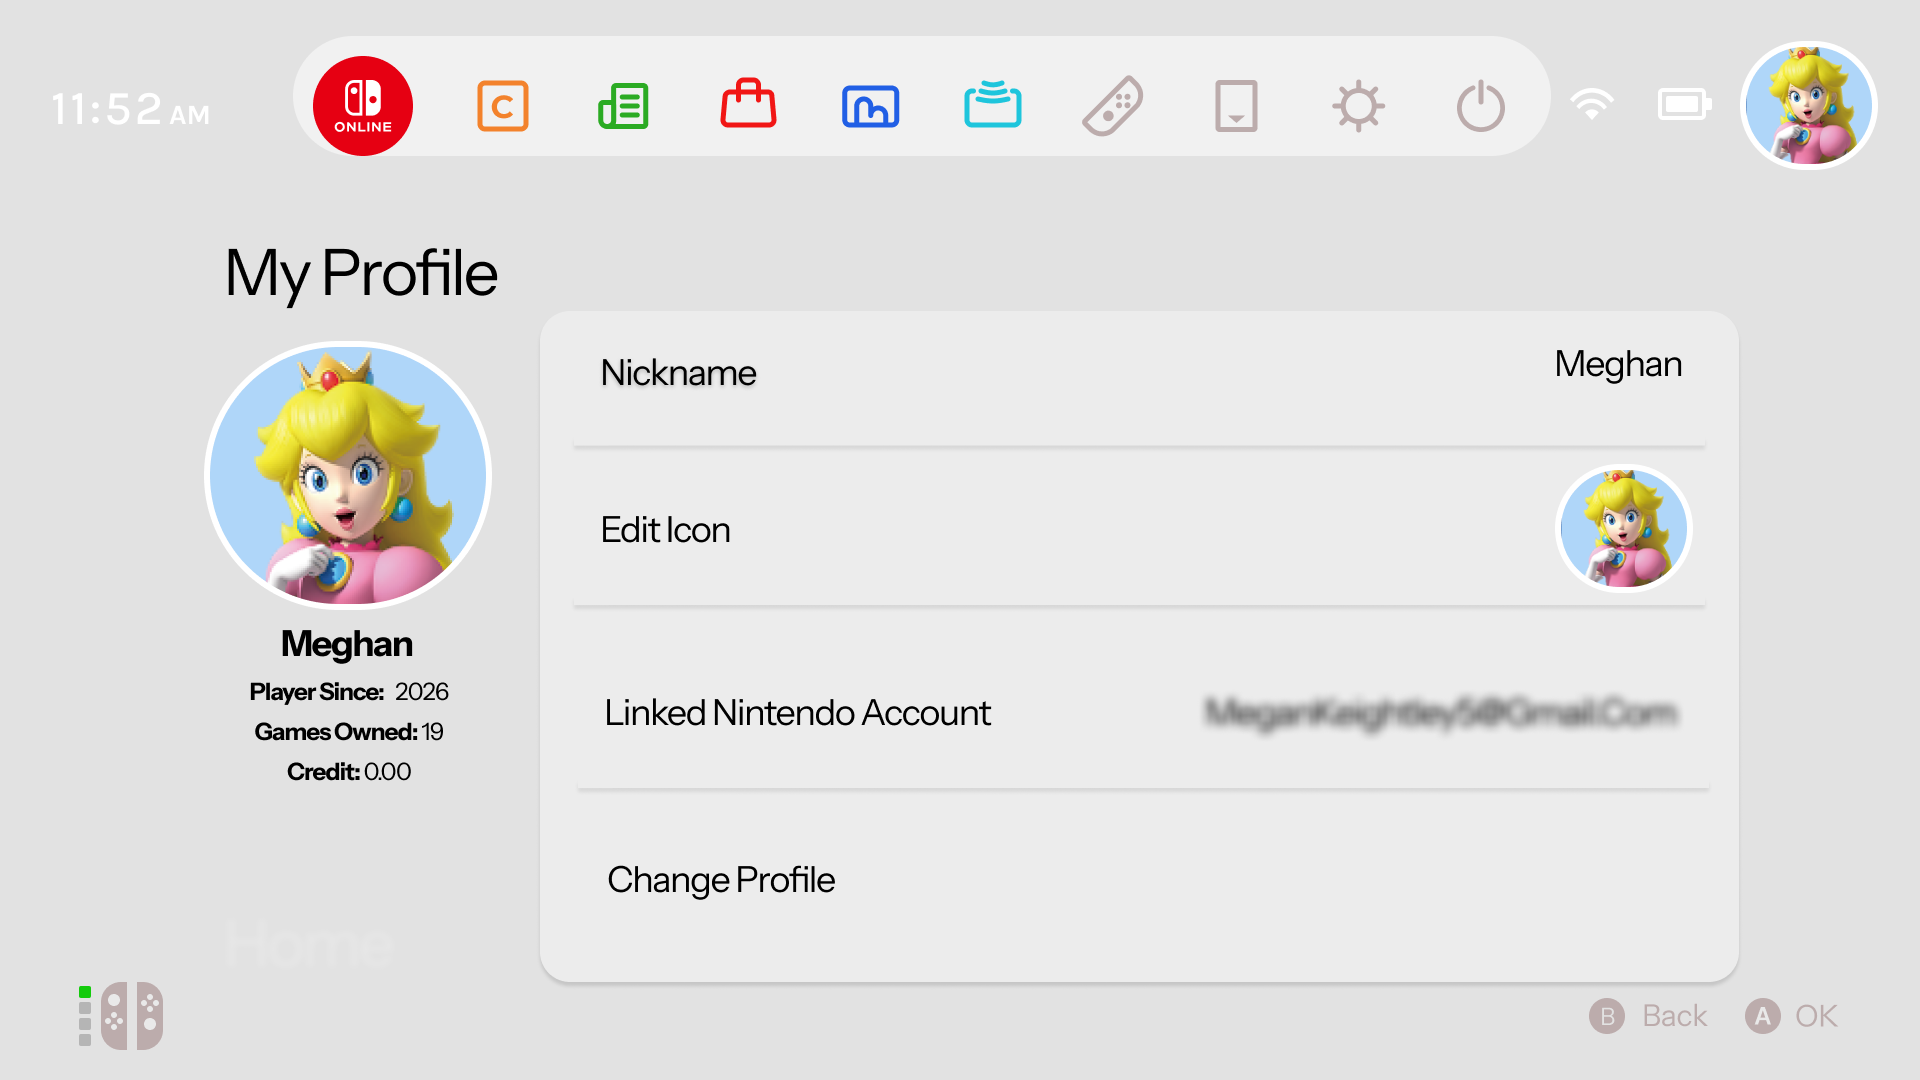The height and width of the screenshot is (1080, 1920).
Task: Open the blue Album icon
Action: (871, 106)
